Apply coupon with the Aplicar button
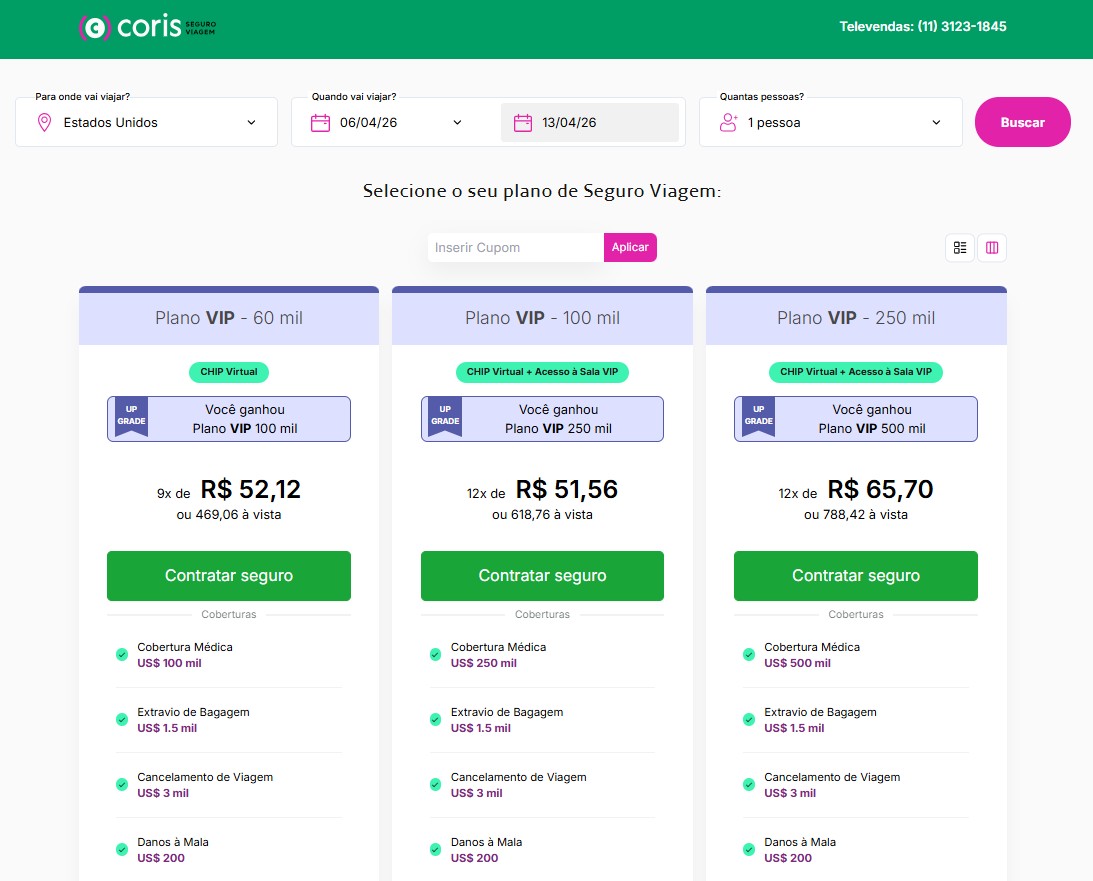 [630, 247]
